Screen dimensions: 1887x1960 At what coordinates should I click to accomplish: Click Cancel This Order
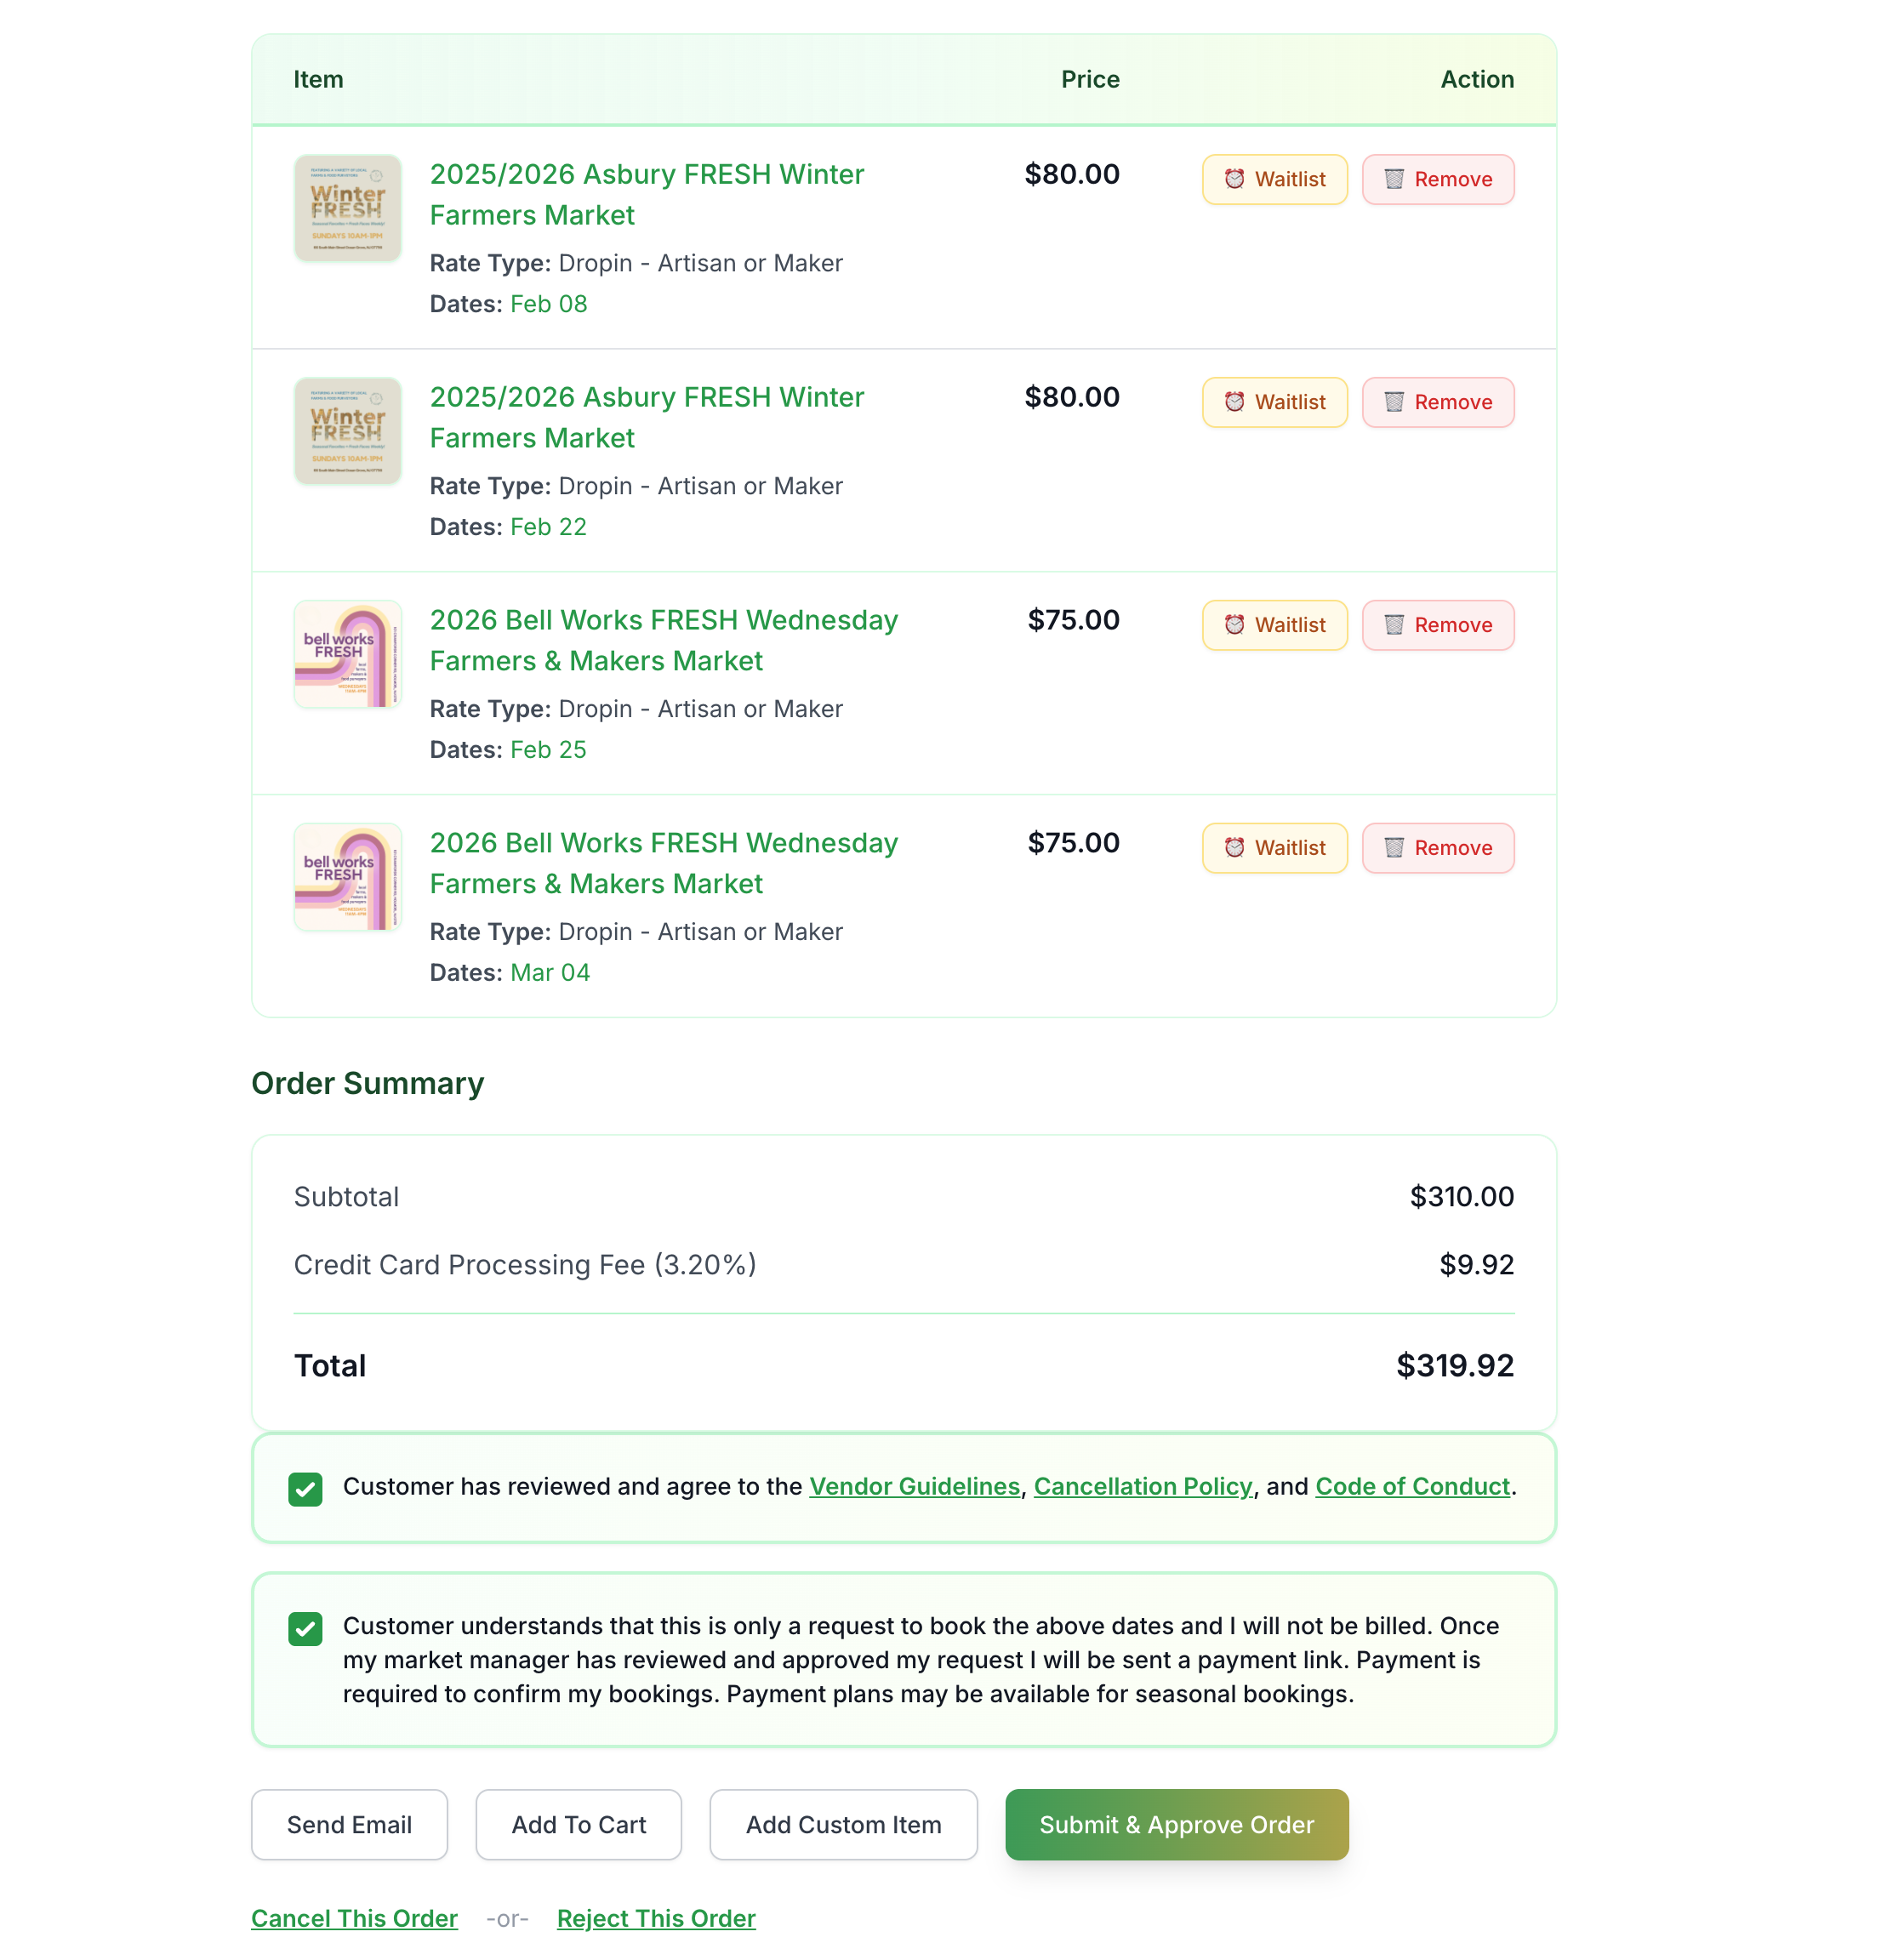(x=354, y=1918)
